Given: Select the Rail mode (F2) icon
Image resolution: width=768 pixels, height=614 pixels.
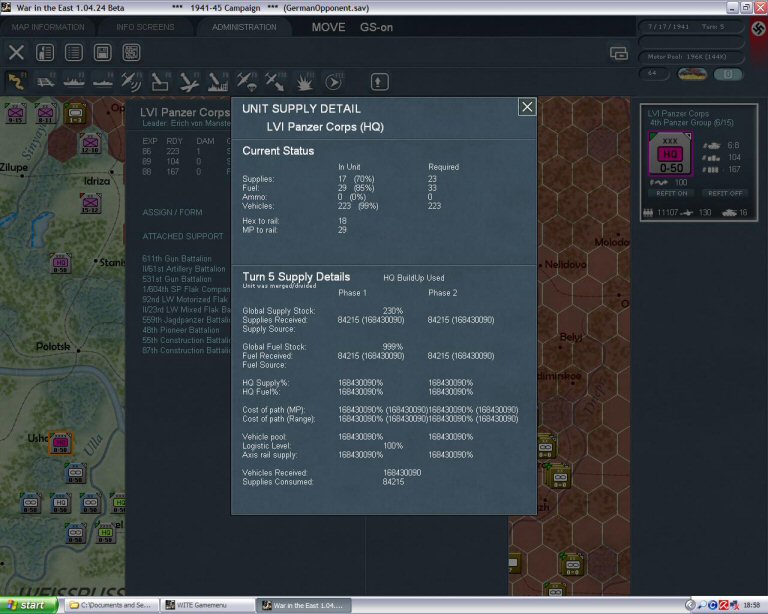Looking at the screenshot, I should (x=46, y=81).
